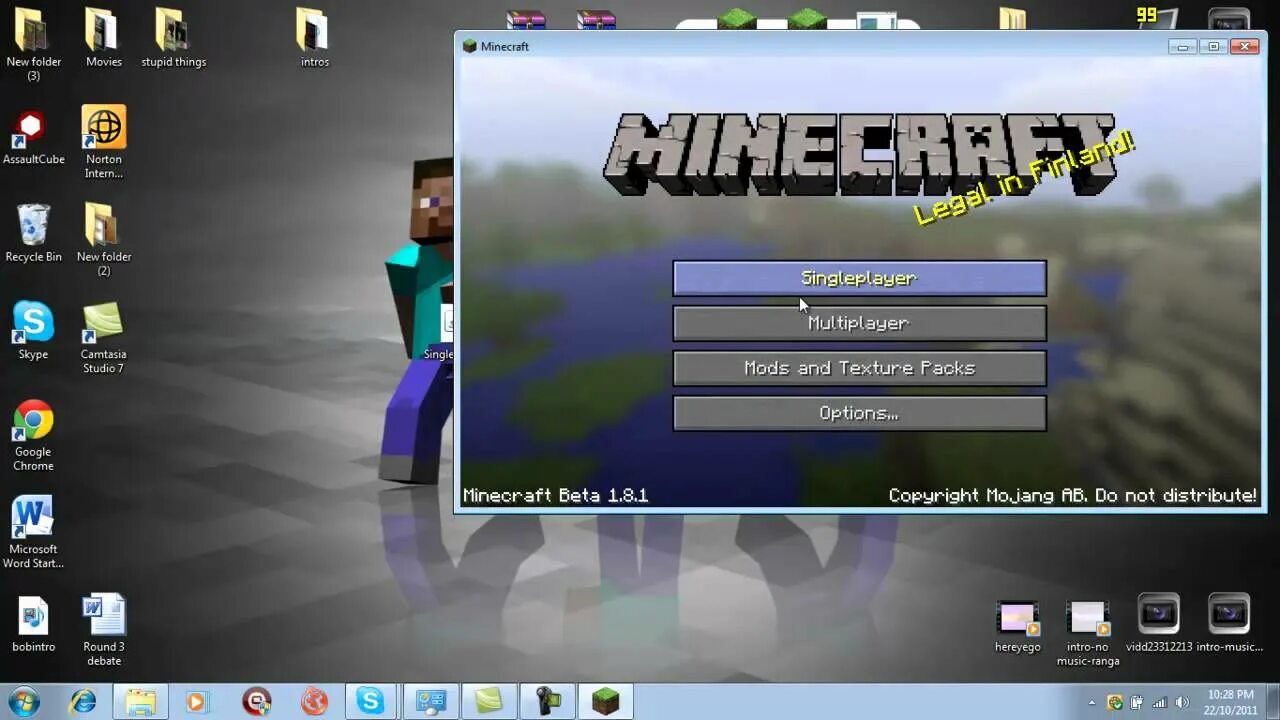Viewport: 1280px width, 720px height.
Task: Switch to Minecraft grass block taskbar item
Action: [x=605, y=702]
